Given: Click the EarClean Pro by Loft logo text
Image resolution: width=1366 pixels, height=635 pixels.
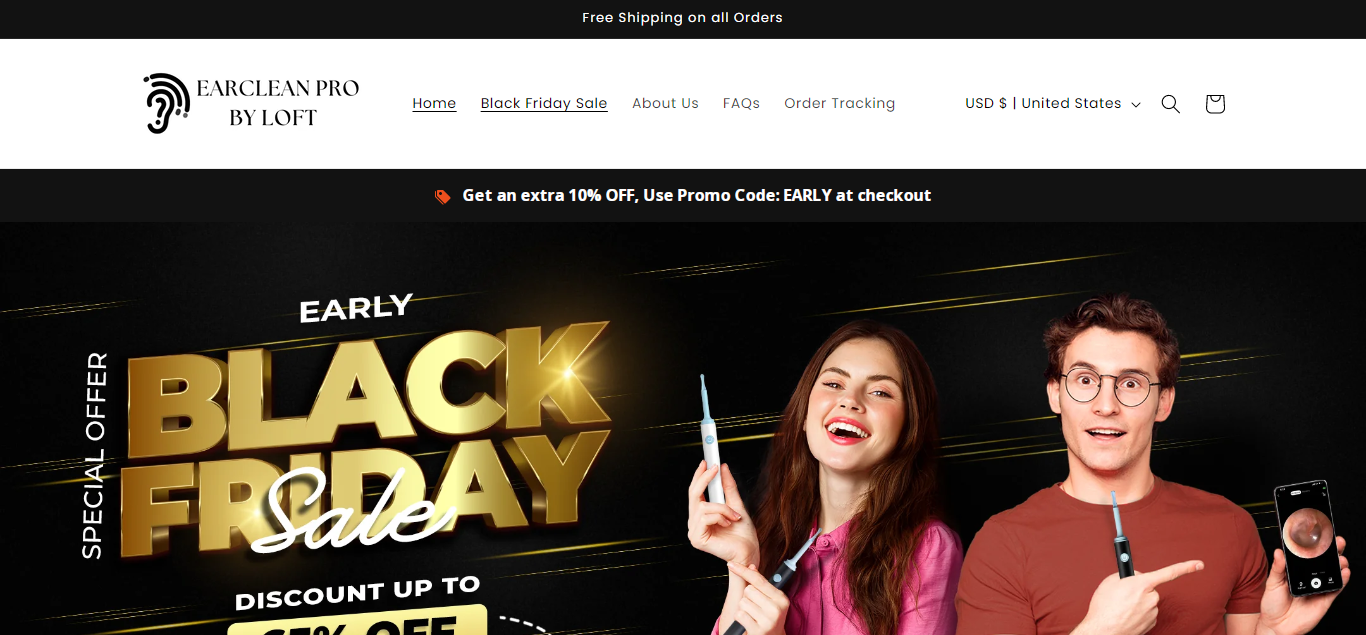Looking at the screenshot, I should tap(277, 103).
